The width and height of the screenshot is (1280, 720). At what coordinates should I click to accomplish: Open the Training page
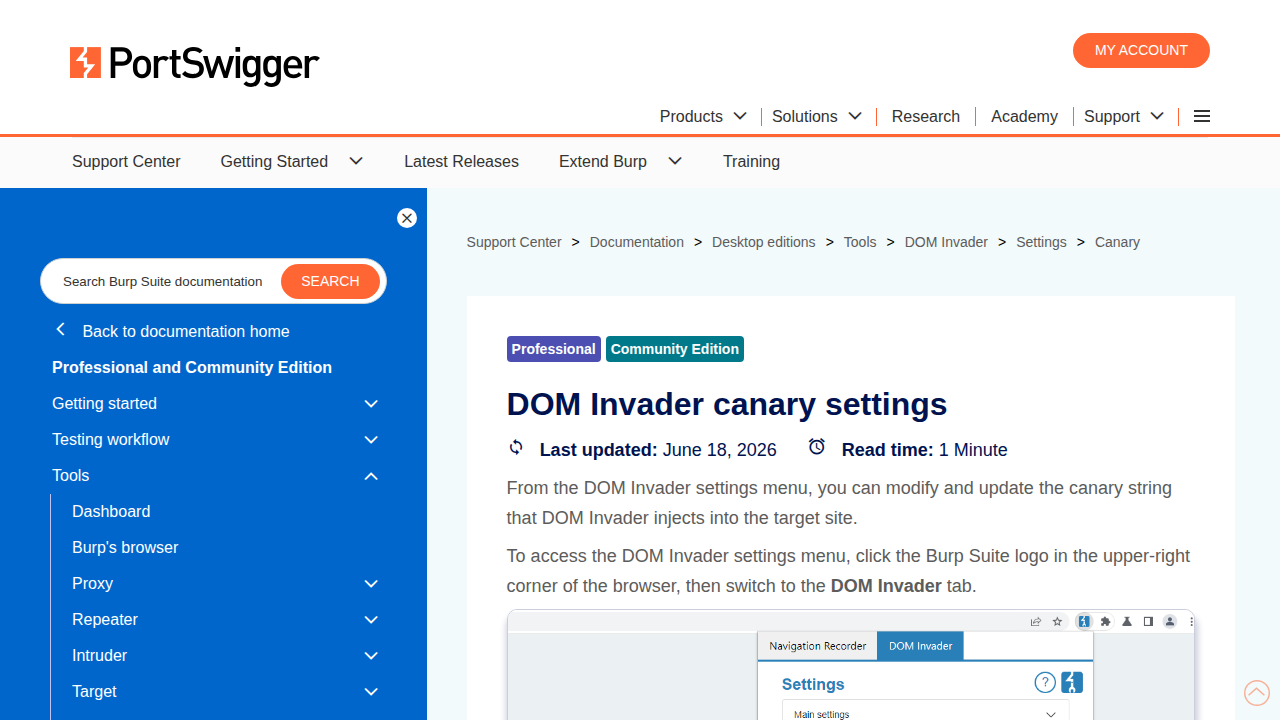pos(751,161)
